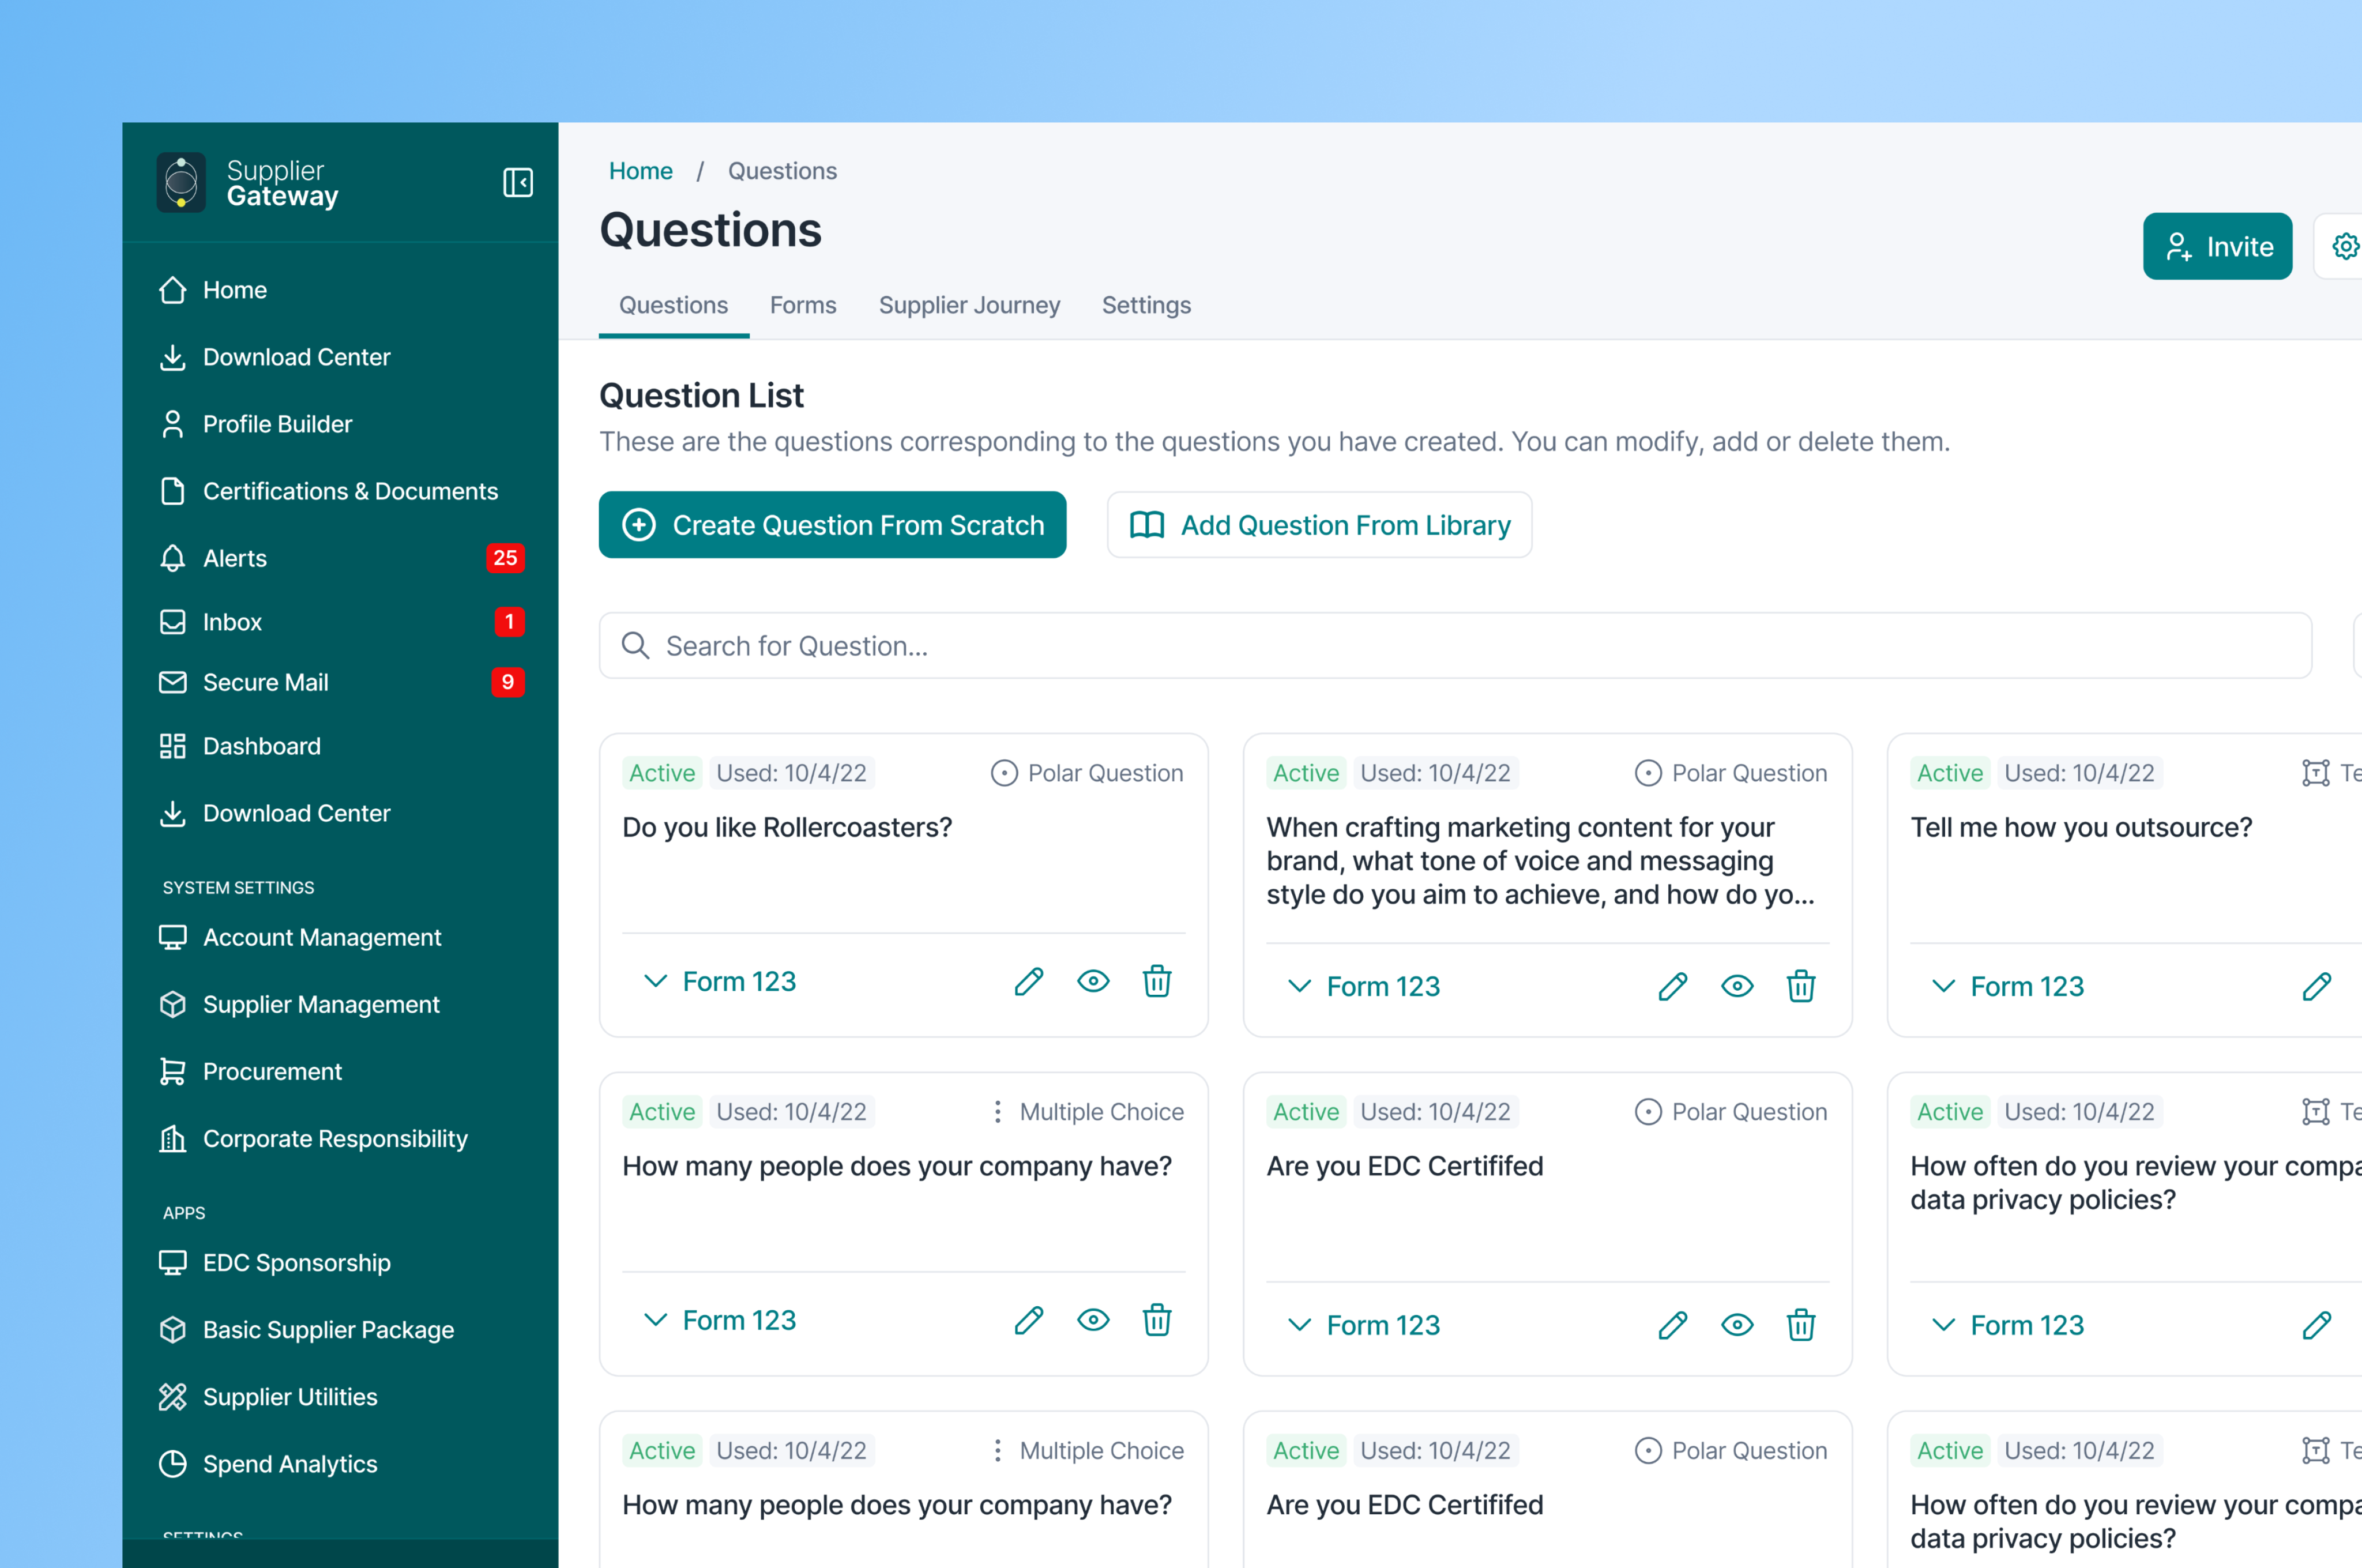
Task: Focus the Search for Question field
Action: 1455,645
